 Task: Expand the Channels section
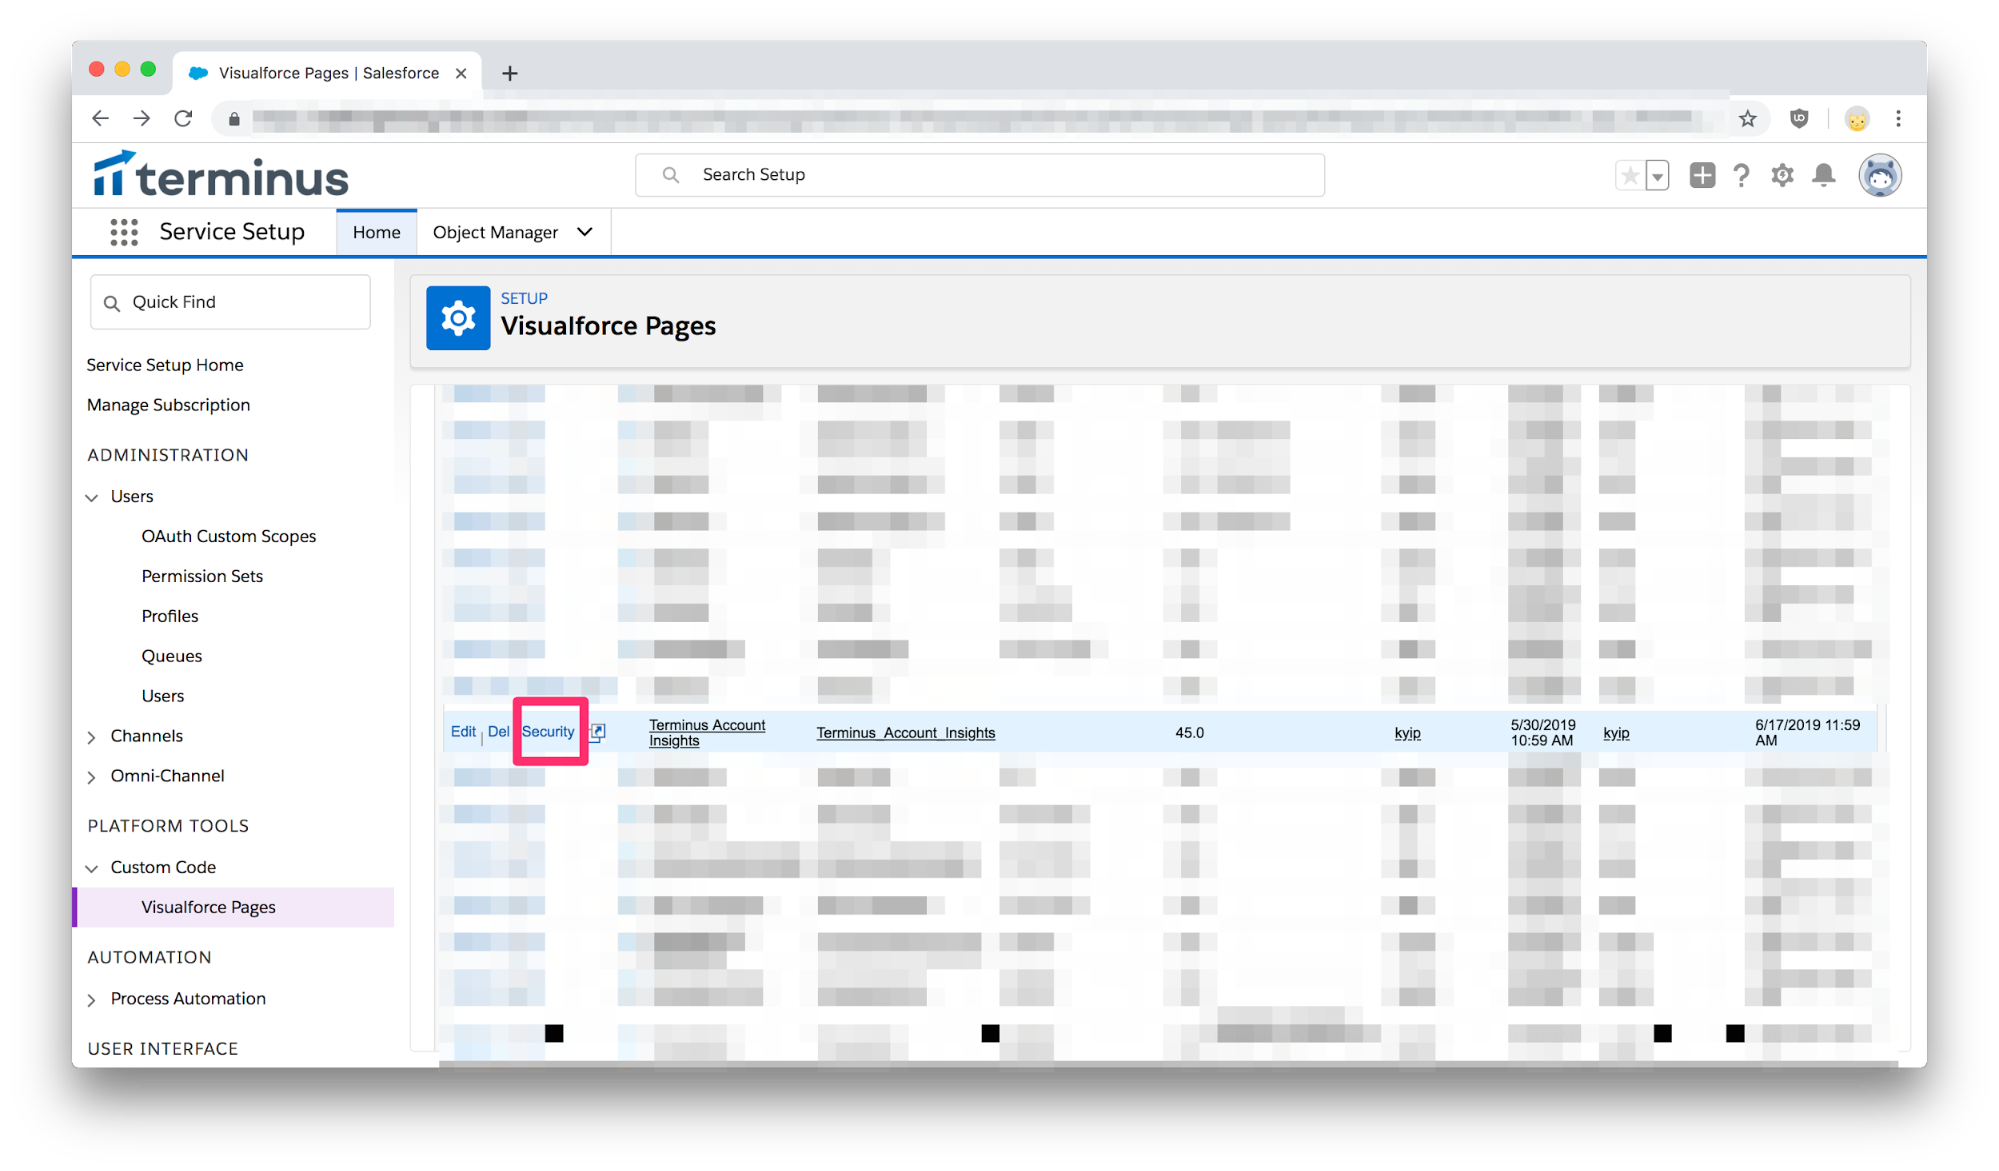(x=92, y=737)
